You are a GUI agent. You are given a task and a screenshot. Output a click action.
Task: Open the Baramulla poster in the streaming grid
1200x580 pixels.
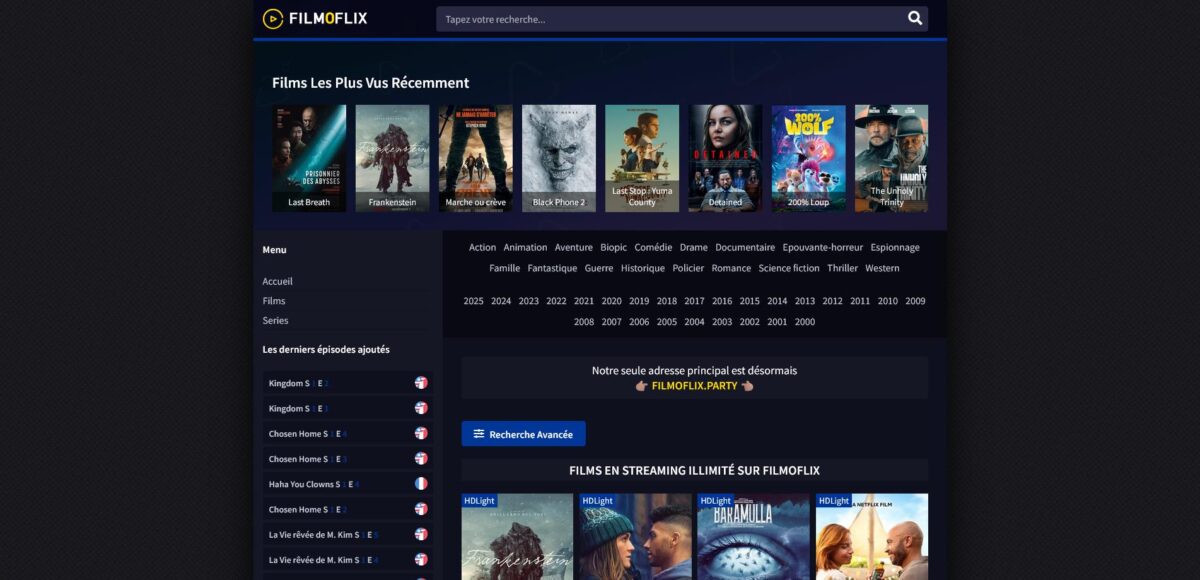pyautogui.click(x=753, y=536)
